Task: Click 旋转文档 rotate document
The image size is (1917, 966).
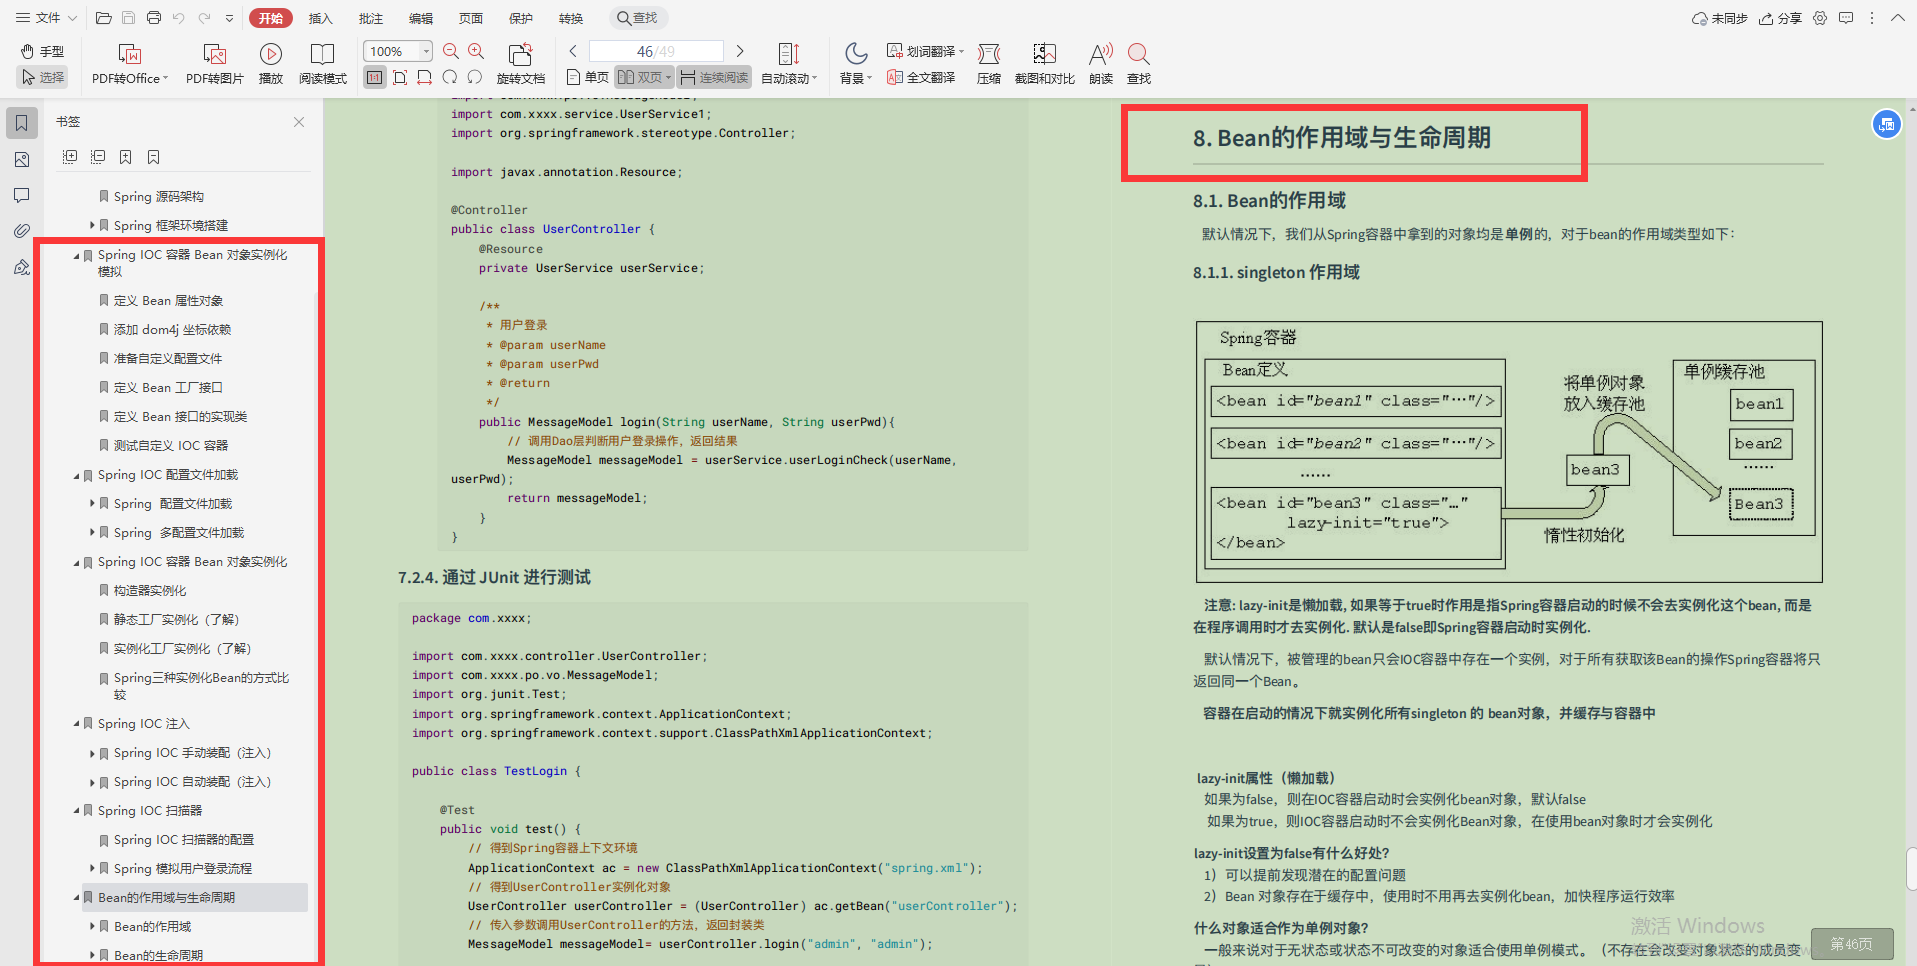Action: 521,64
